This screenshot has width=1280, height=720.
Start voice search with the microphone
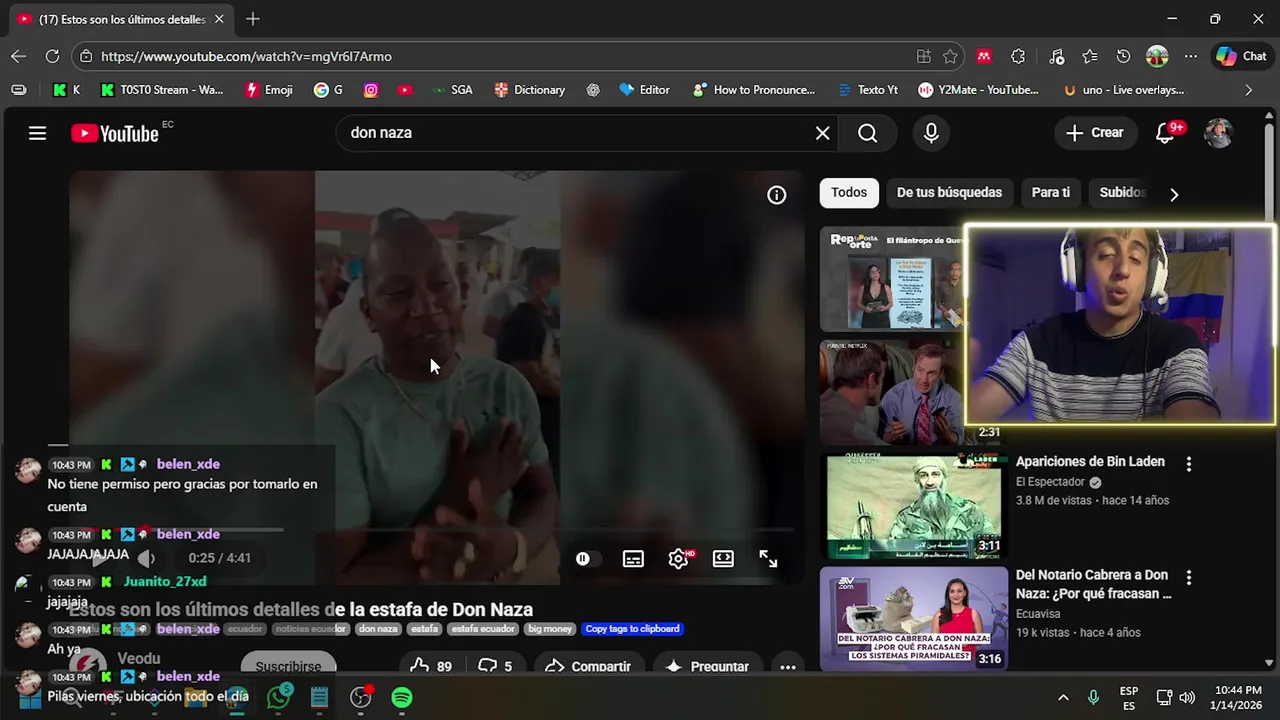(x=931, y=133)
